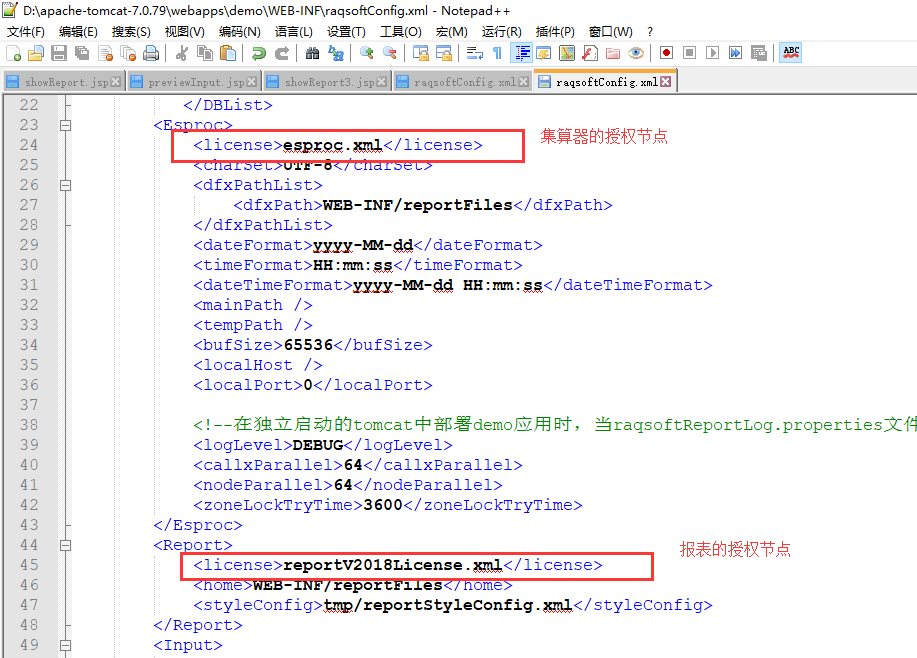Place cursor on esproc.xml license text
Image resolution: width=917 pixels, height=658 pixels.
(332, 145)
